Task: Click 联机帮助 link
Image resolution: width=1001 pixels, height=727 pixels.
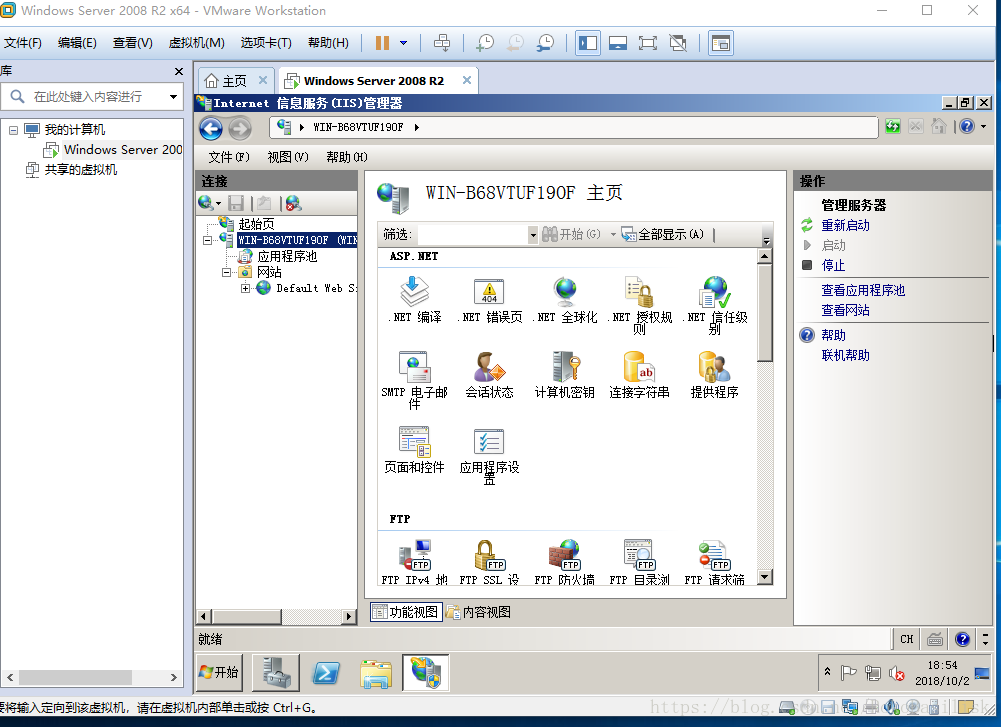Action: click(x=845, y=356)
